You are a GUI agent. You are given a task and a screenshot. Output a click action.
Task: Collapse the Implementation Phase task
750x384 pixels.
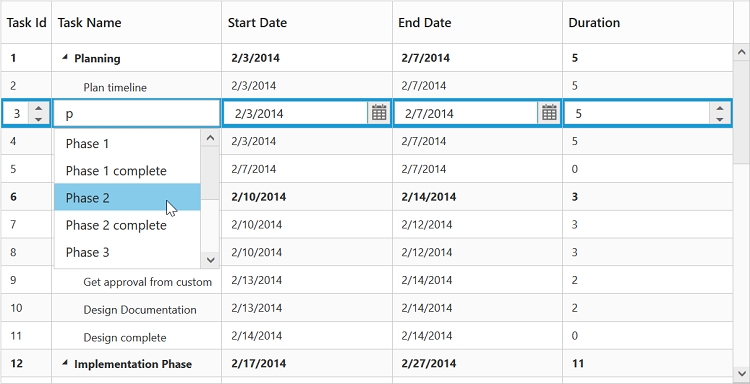click(65, 363)
